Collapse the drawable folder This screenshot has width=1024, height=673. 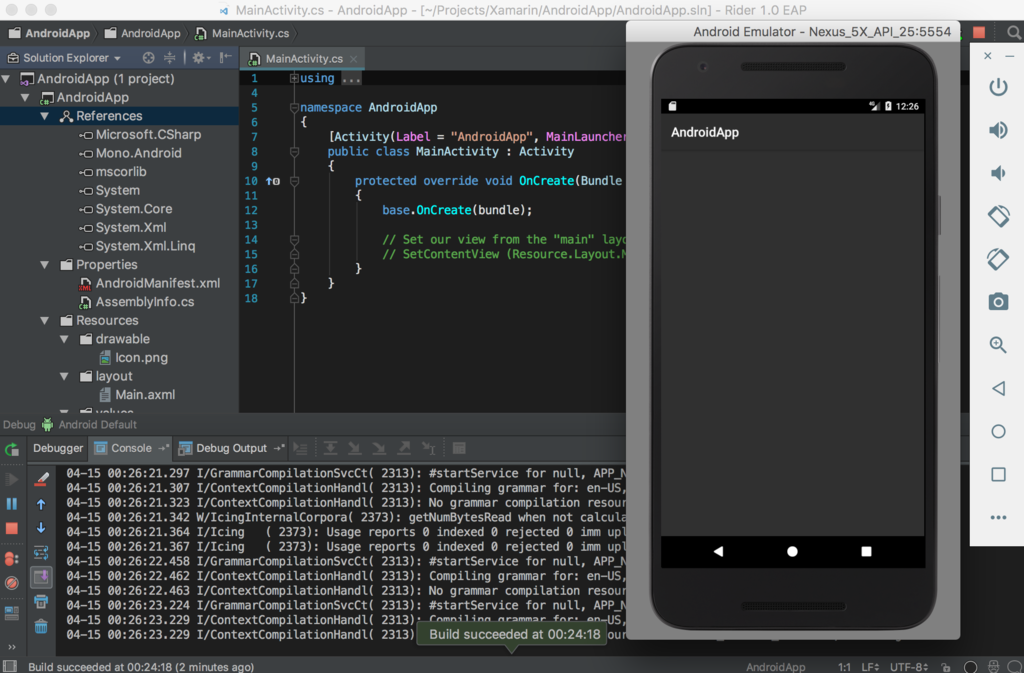pos(64,339)
